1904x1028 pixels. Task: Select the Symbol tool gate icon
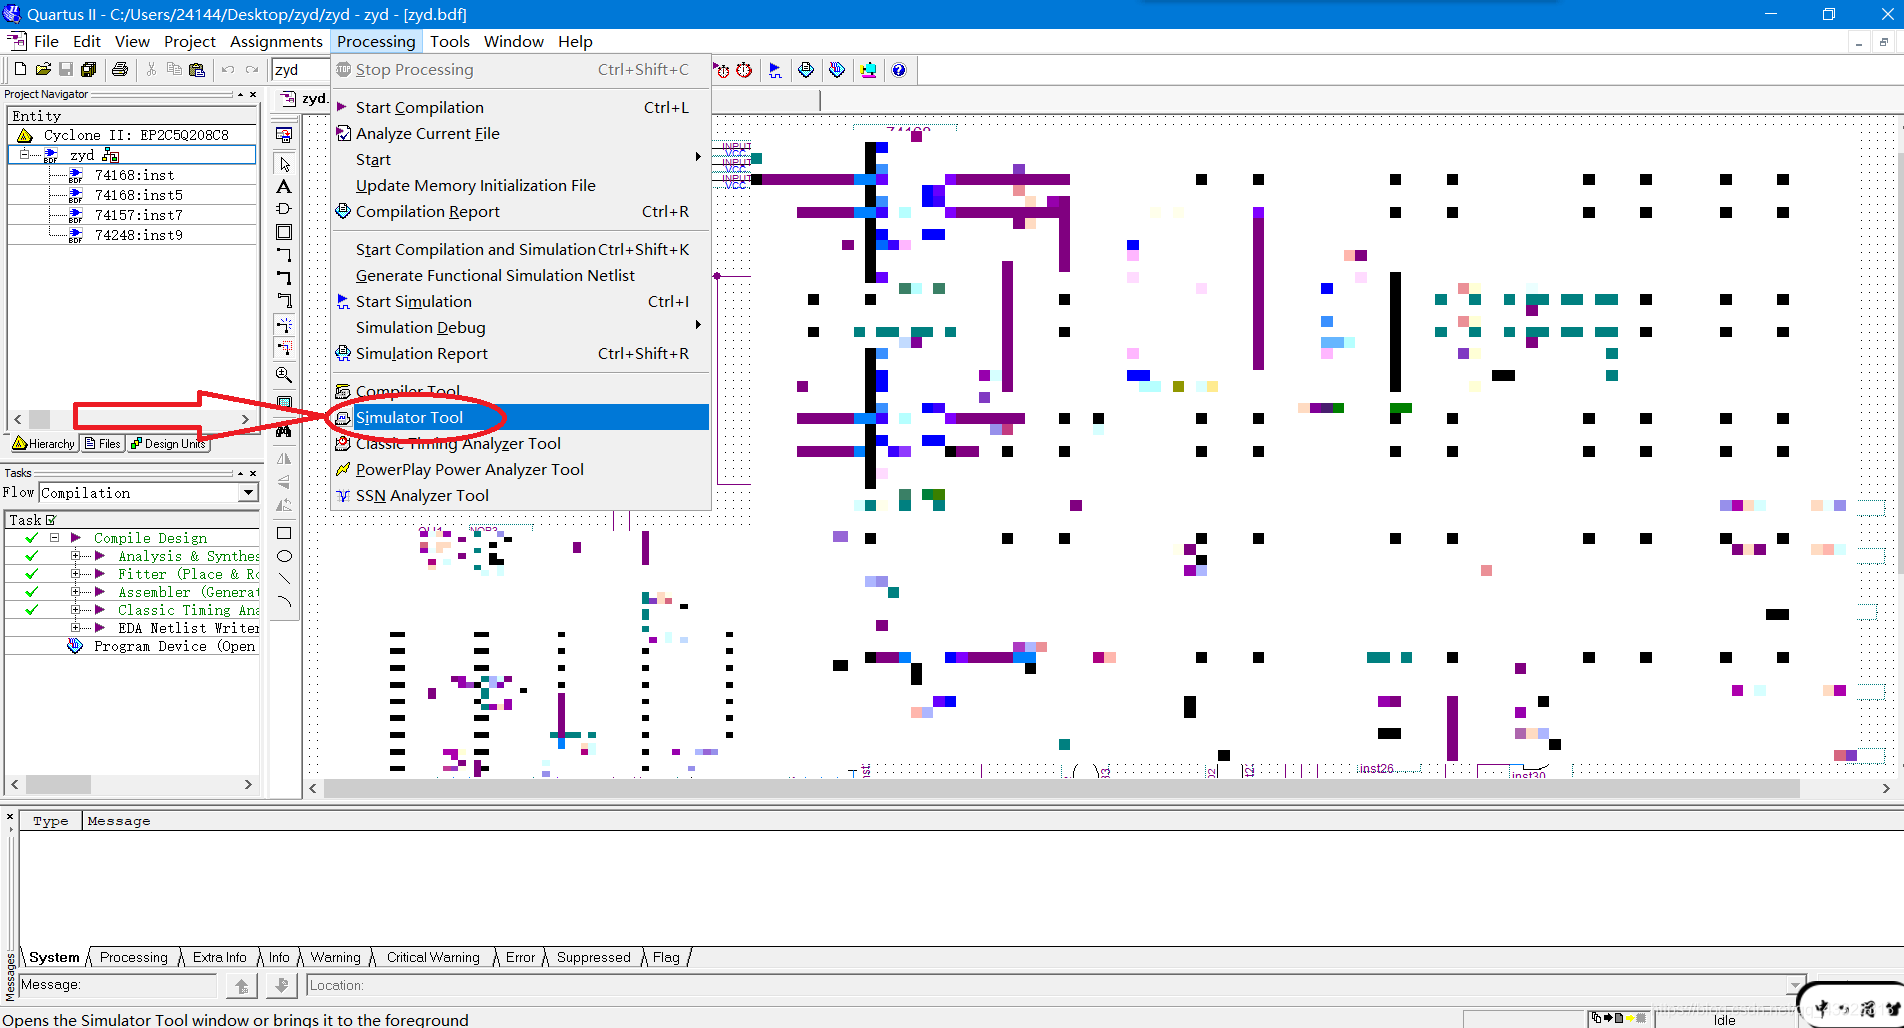285,209
